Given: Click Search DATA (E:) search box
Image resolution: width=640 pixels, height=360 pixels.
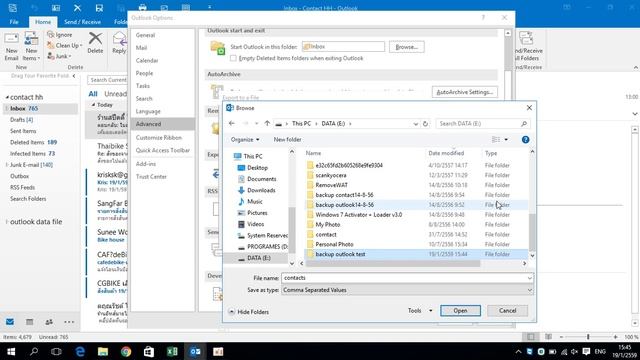Looking at the screenshot, I should [x=482, y=124].
